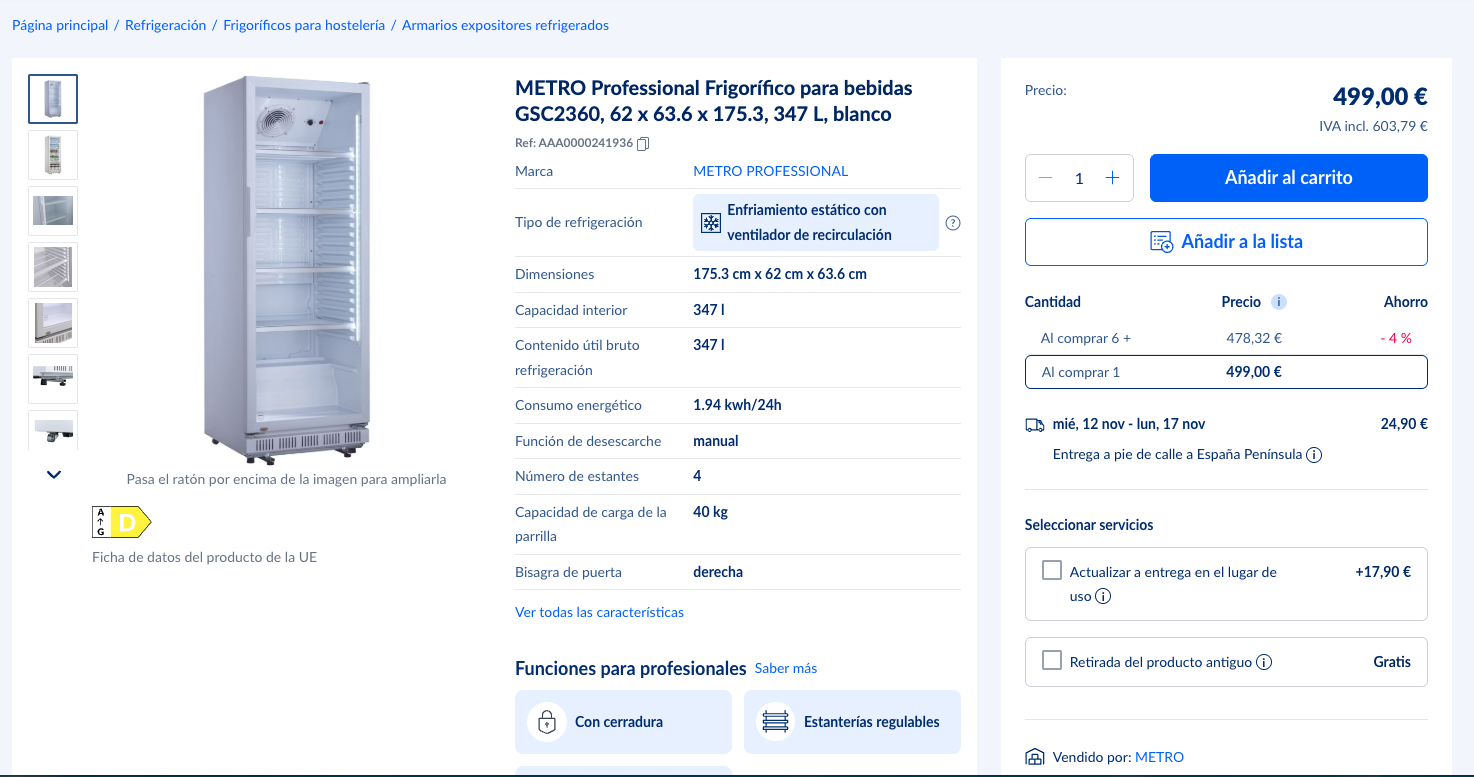The width and height of the screenshot is (1474, 777).
Task: Click the Enfriamiento estático refrigeration badge
Action: point(816,223)
